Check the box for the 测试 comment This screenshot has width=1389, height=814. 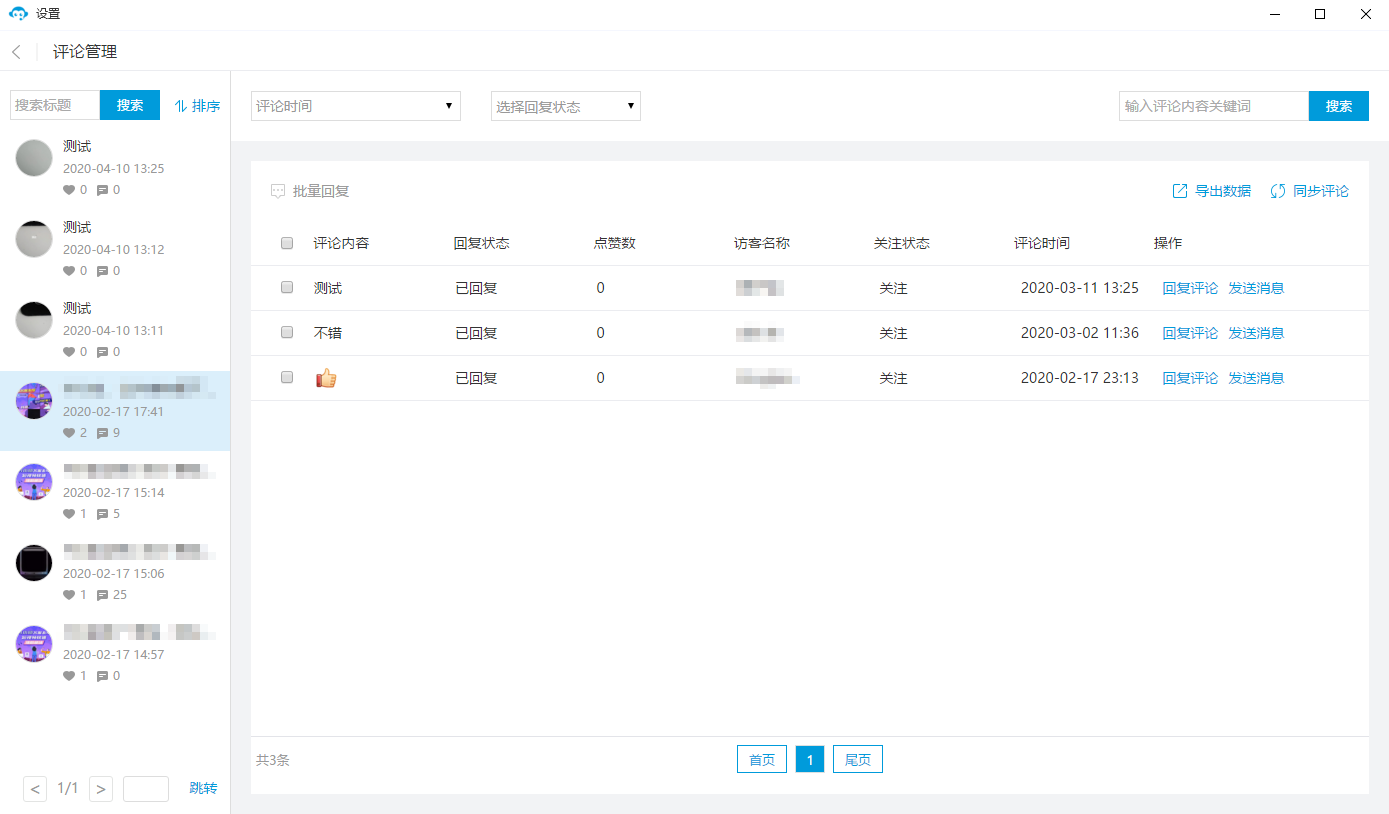click(287, 288)
